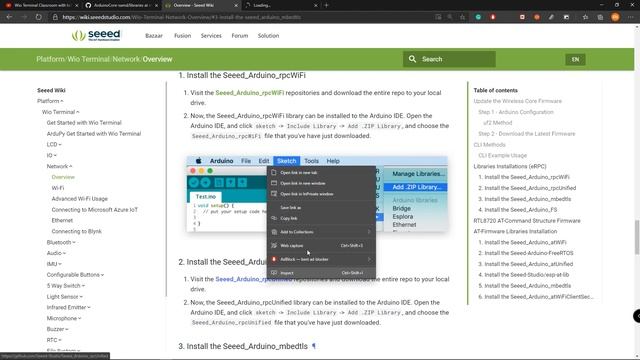
Task: Select Inspect from context menu
Action: pos(321,273)
